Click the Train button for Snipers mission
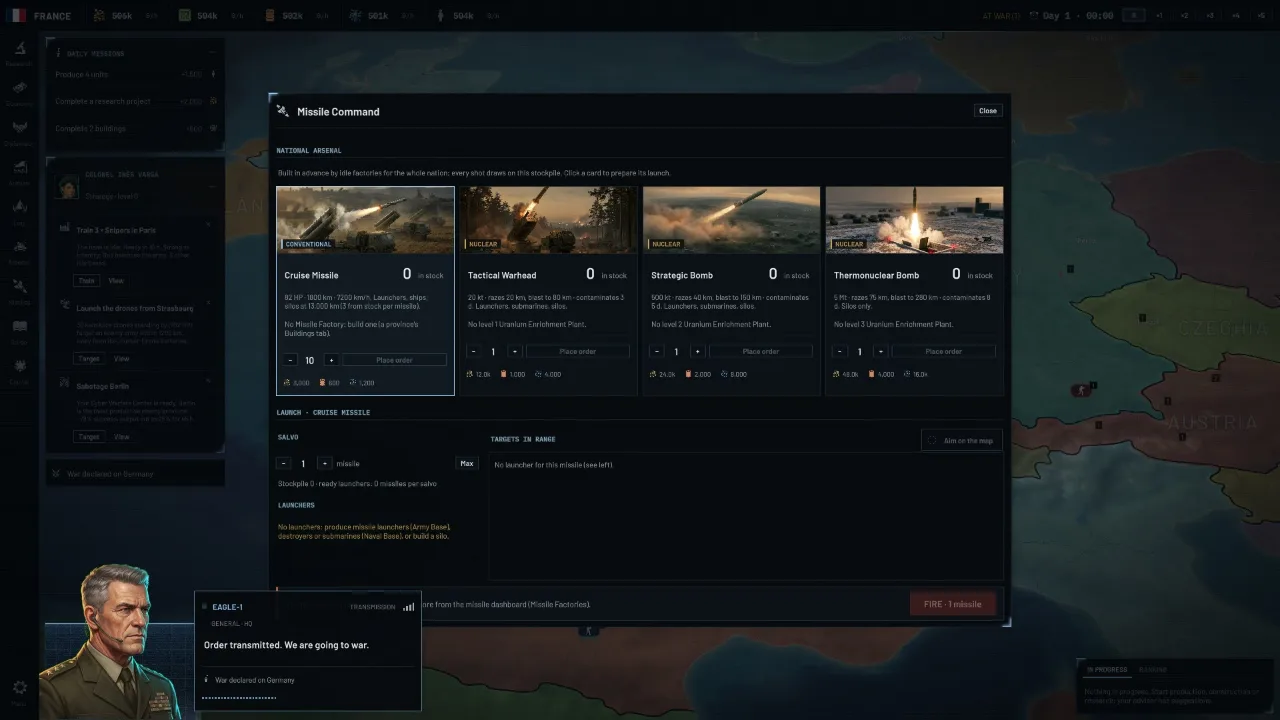Screen dimensions: 1280x720 pos(87,281)
